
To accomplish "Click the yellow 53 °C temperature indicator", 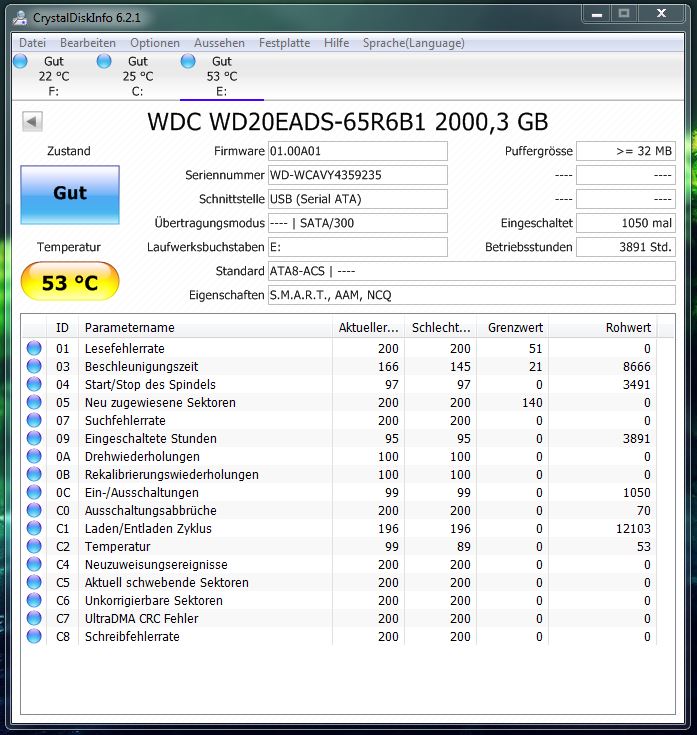I will (70, 281).
